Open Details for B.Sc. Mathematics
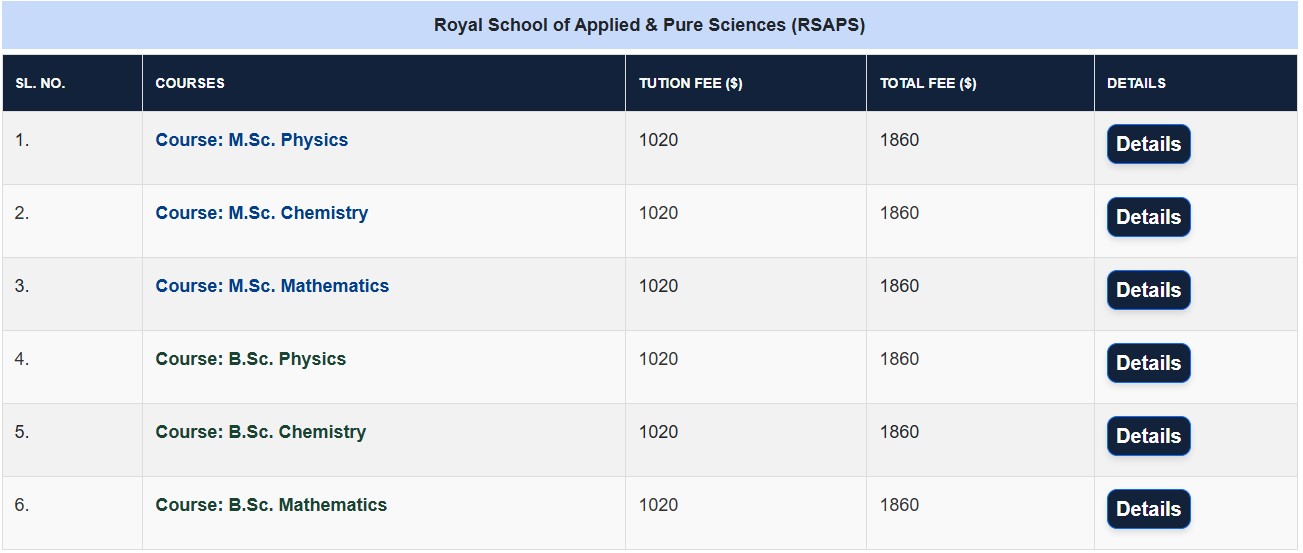 (1148, 509)
